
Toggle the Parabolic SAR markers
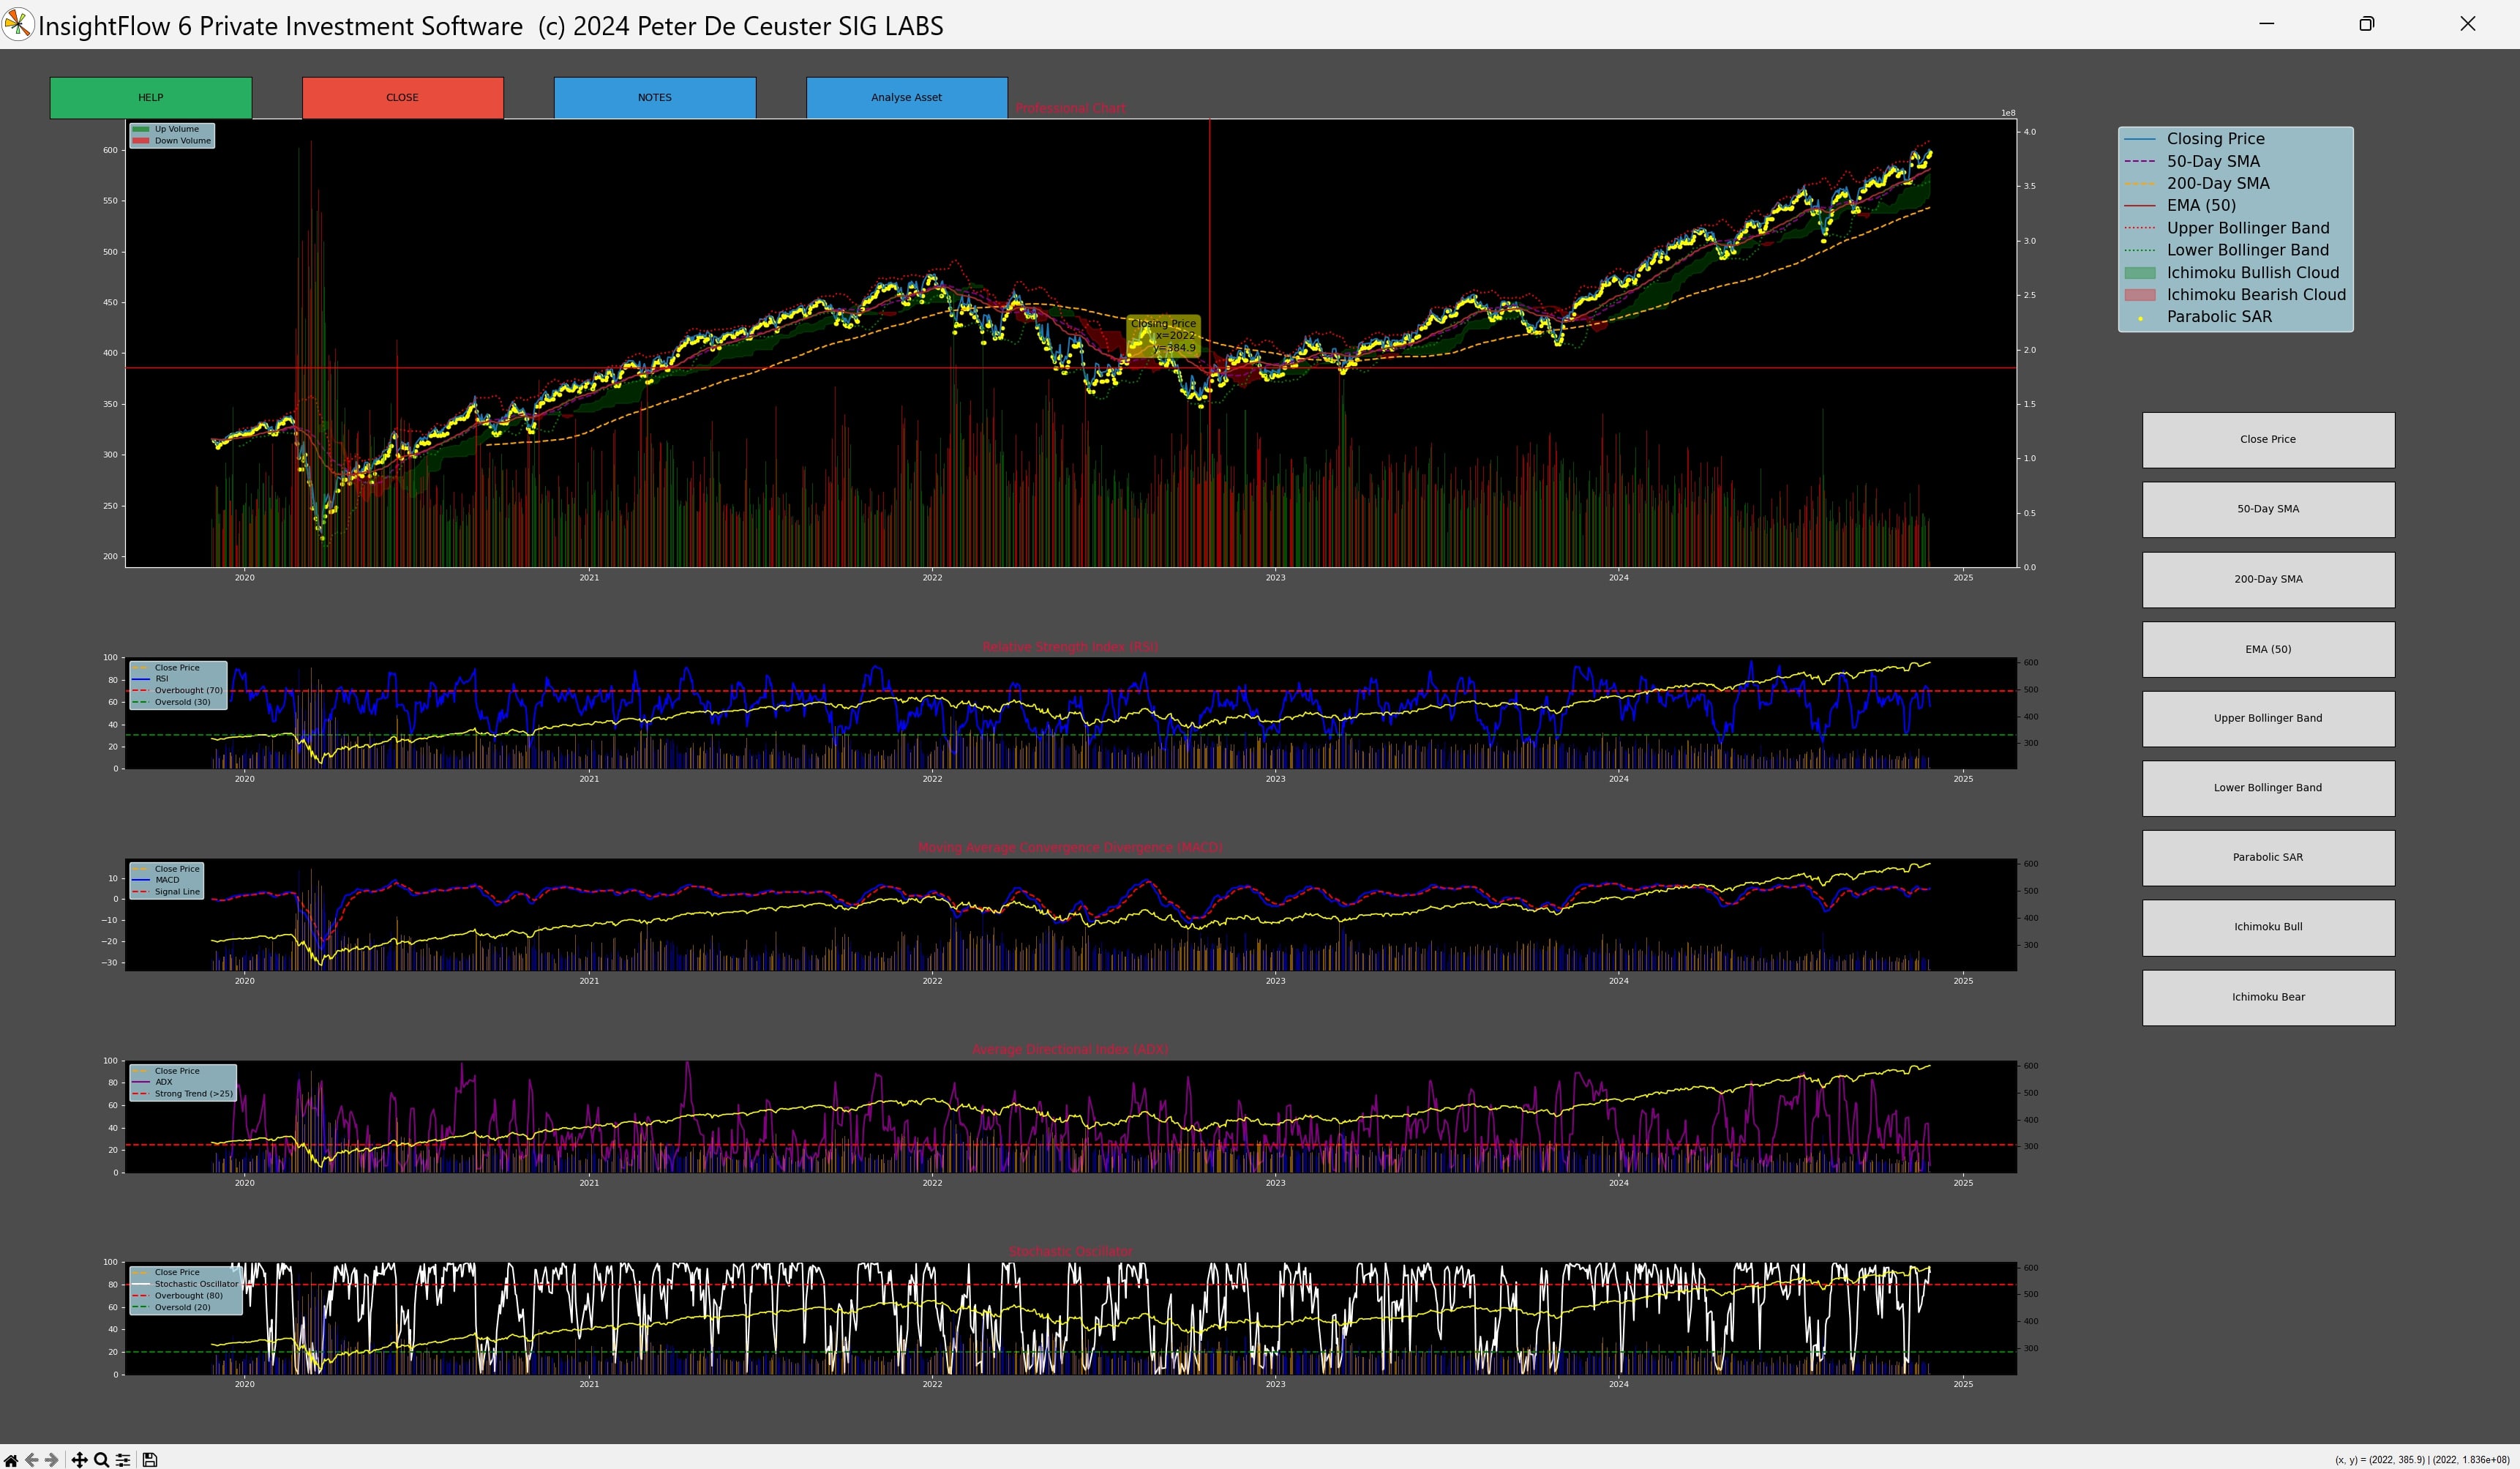pos(2268,857)
